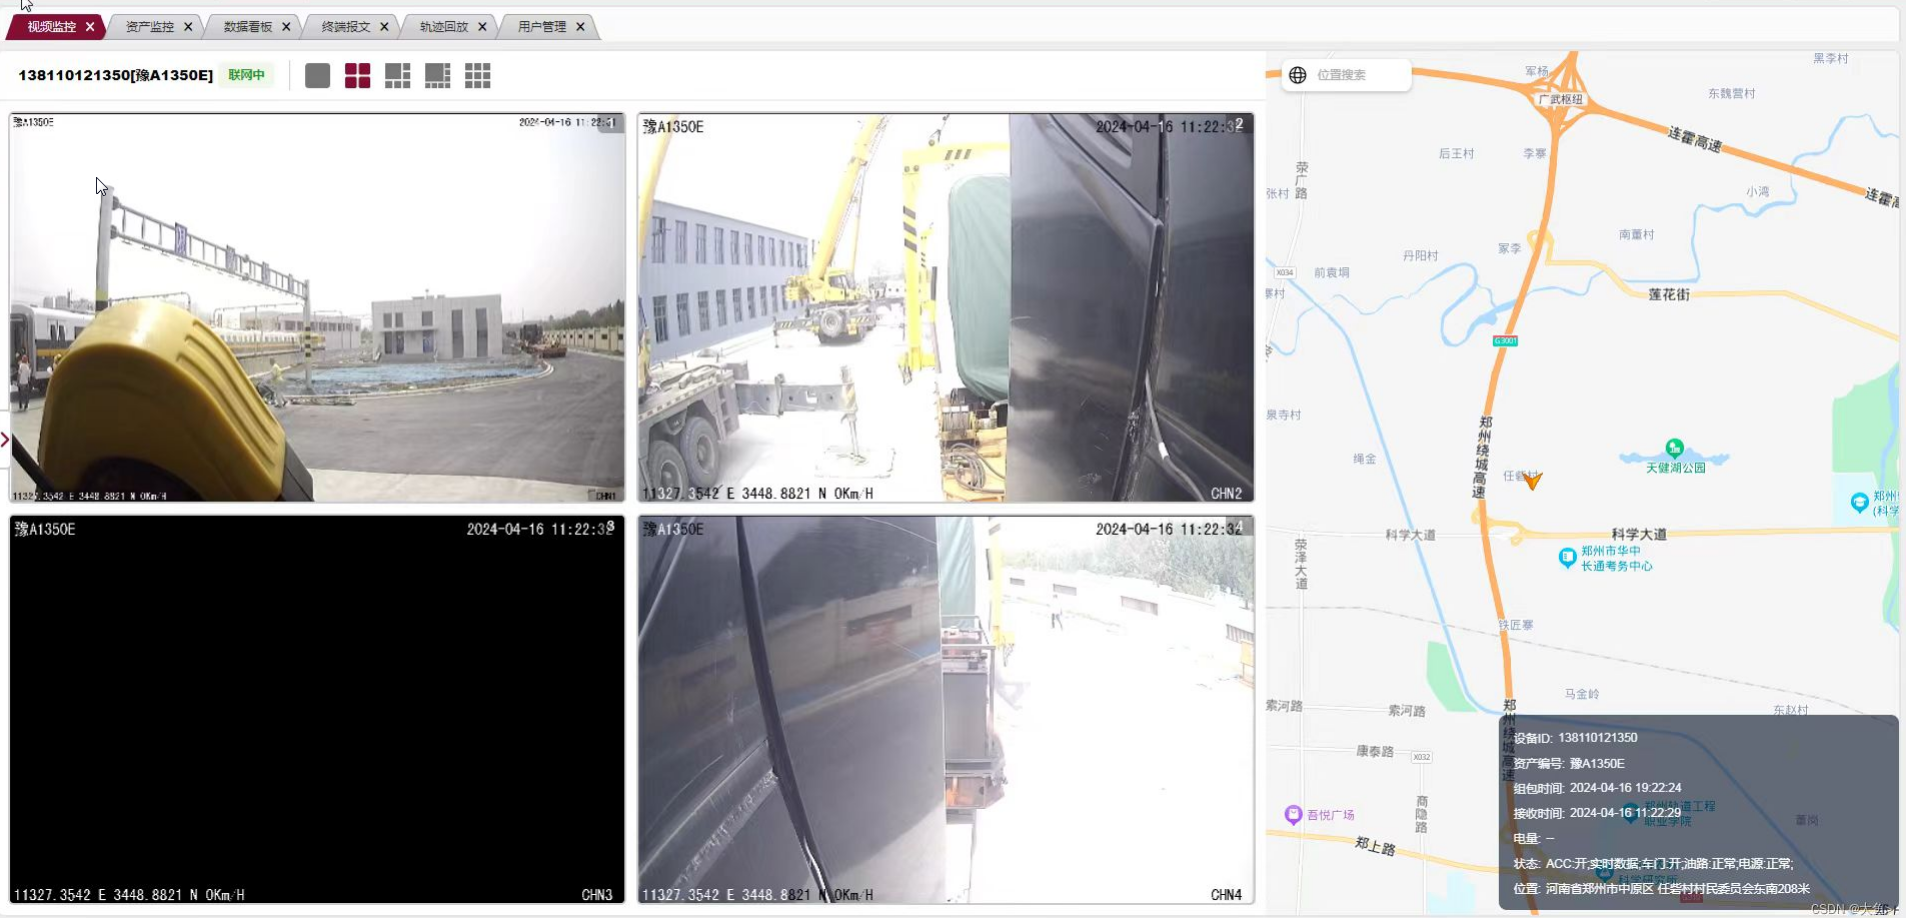Expand the collapsed left side panel arrow
The width and height of the screenshot is (1906, 918).
tap(5, 440)
